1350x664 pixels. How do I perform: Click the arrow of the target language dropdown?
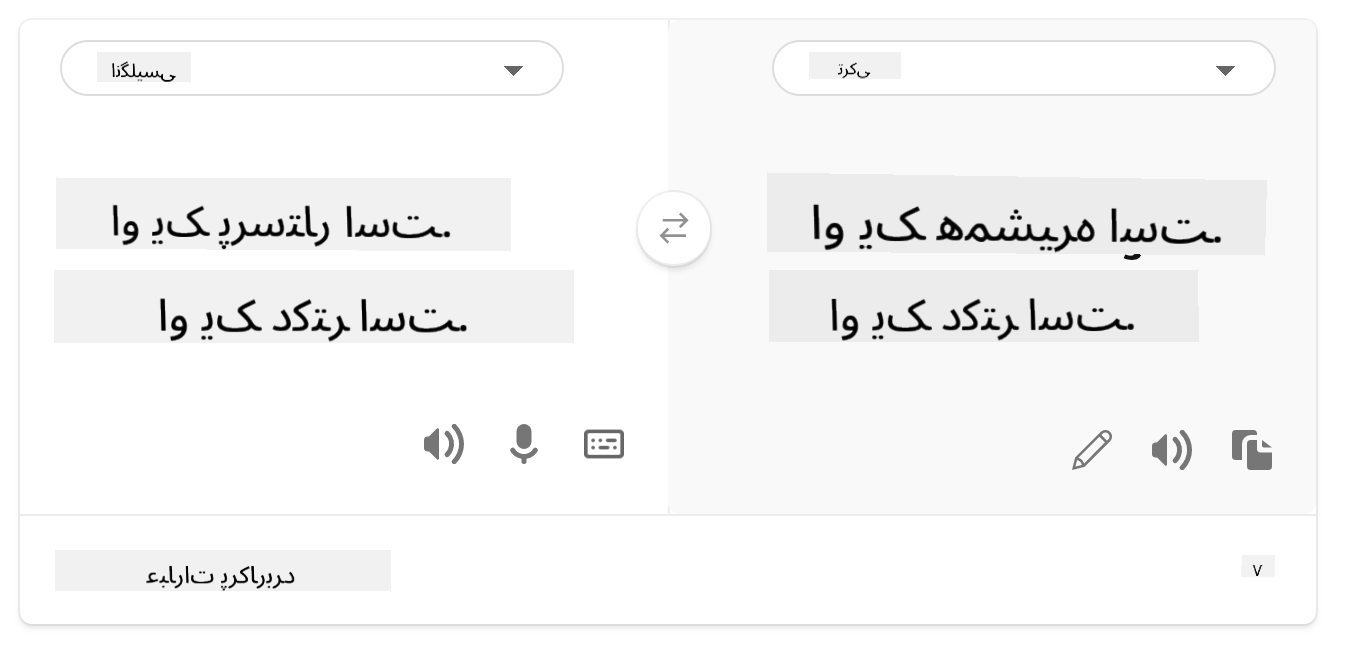pos(1225,70)
